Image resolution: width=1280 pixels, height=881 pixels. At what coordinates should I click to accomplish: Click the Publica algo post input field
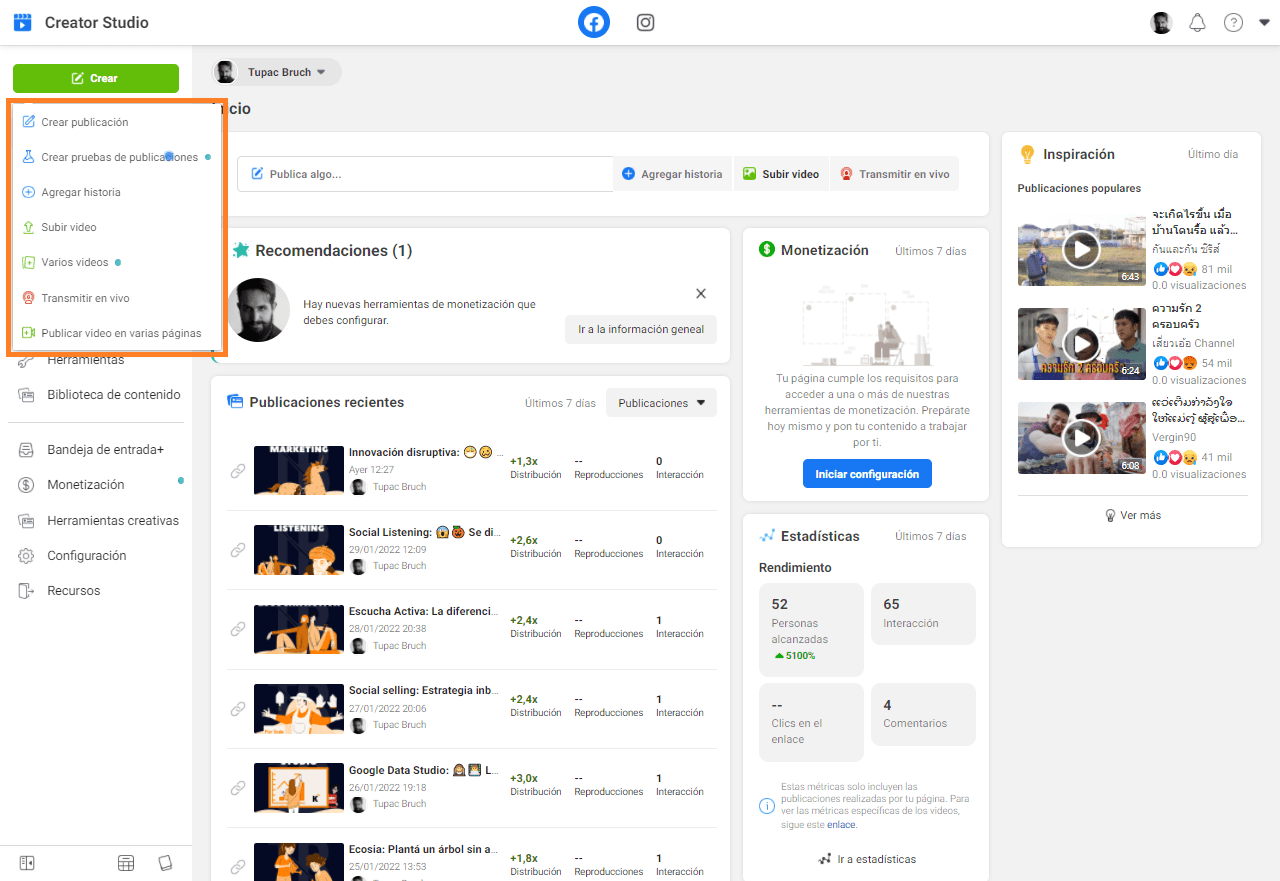(424, 173)
